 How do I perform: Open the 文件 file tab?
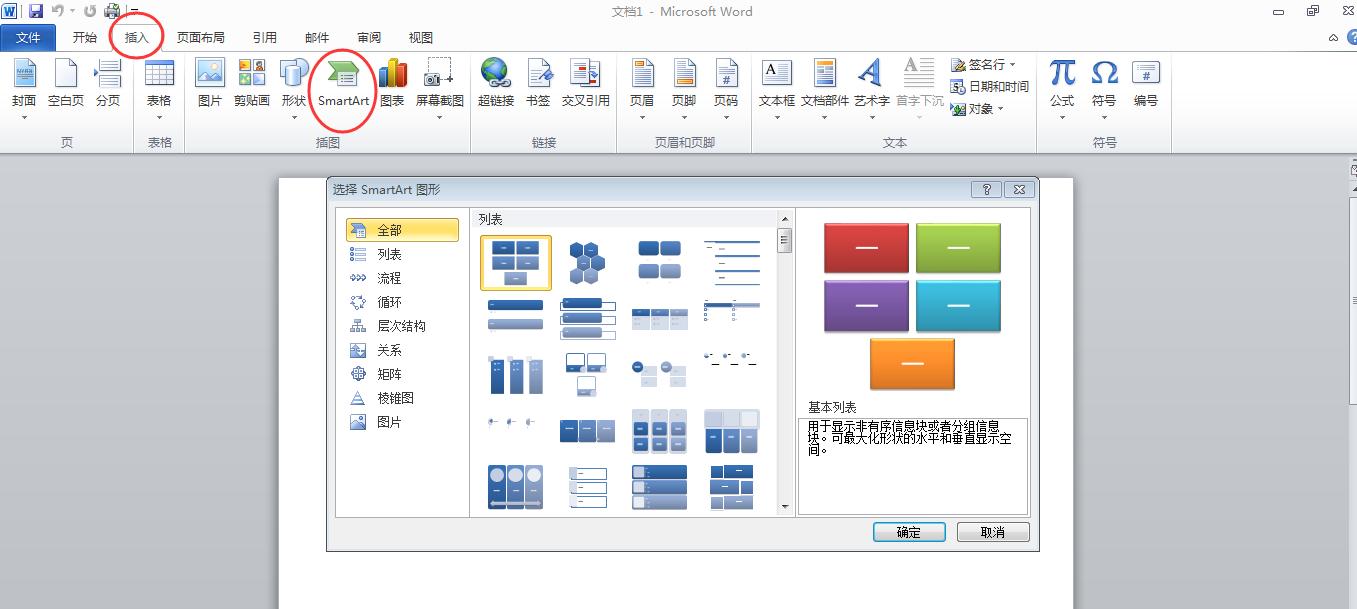pos(28,38)
